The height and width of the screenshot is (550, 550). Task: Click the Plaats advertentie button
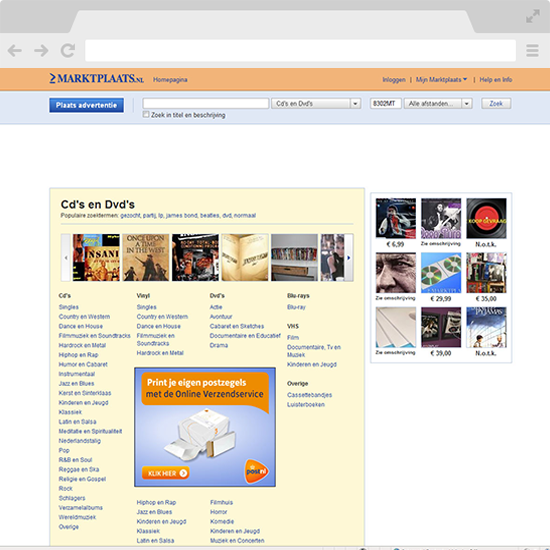[x=86, y=105]
